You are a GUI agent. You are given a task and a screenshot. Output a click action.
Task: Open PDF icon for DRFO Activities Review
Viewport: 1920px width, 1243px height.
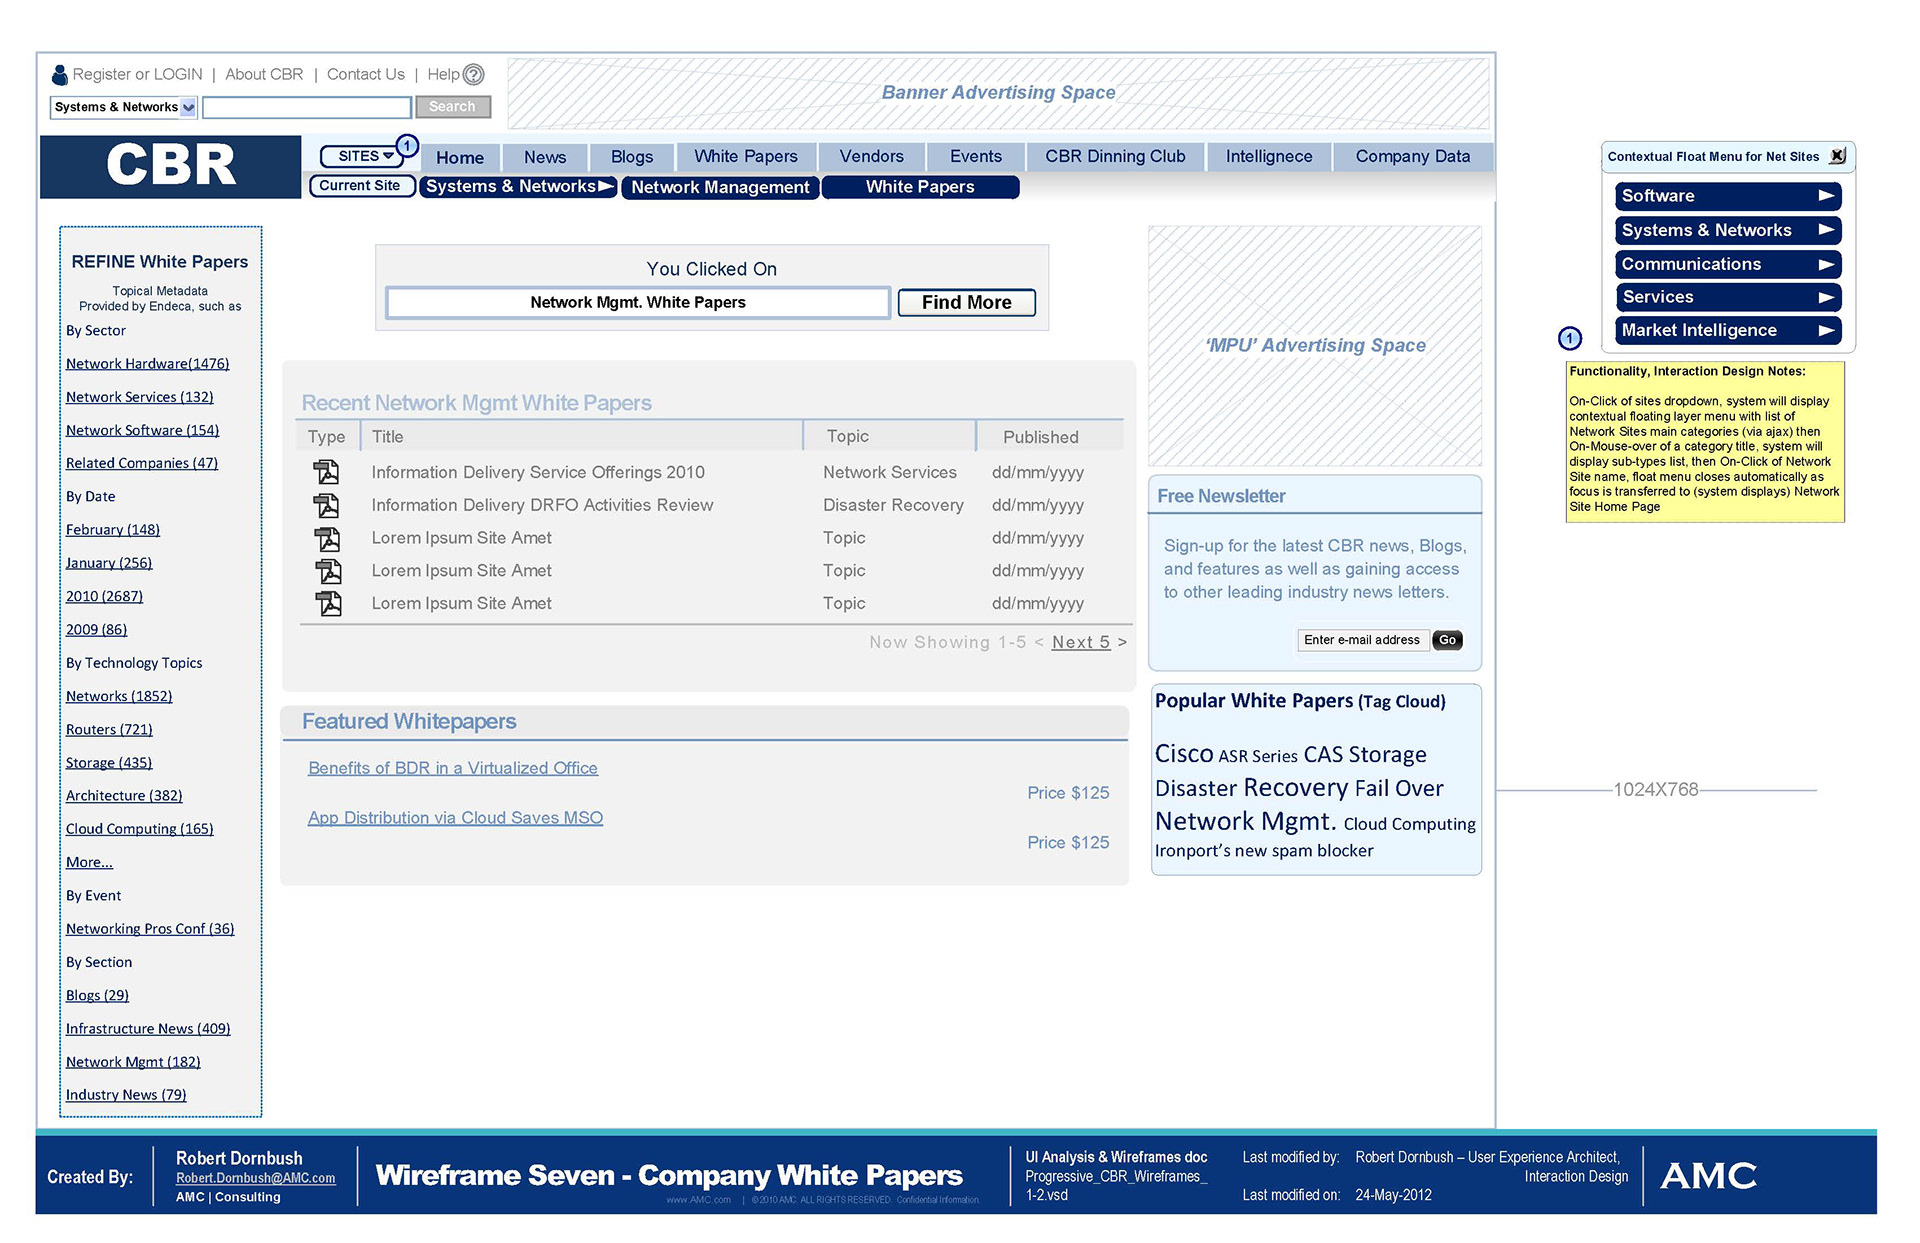pos(327,505)
